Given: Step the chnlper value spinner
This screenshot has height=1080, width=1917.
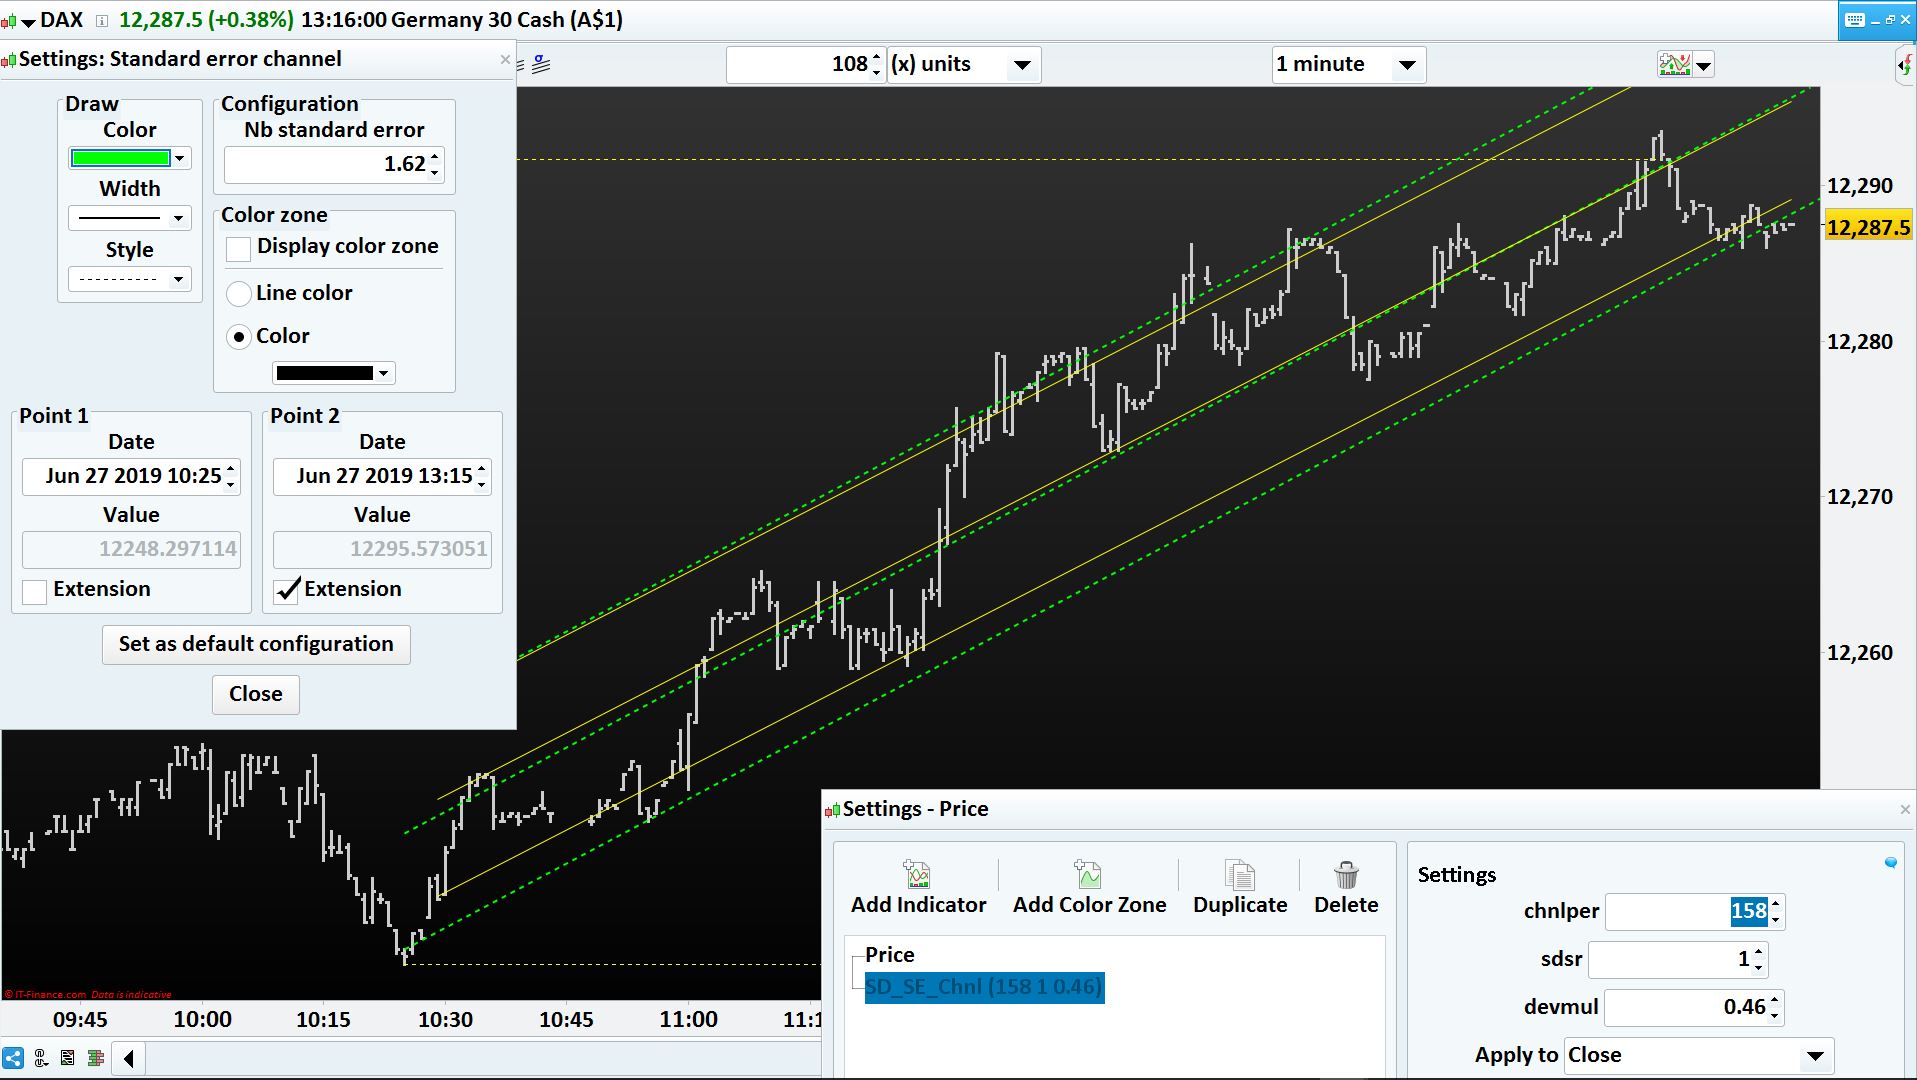Looking at the screenshot, I should tap(1775, 912).
